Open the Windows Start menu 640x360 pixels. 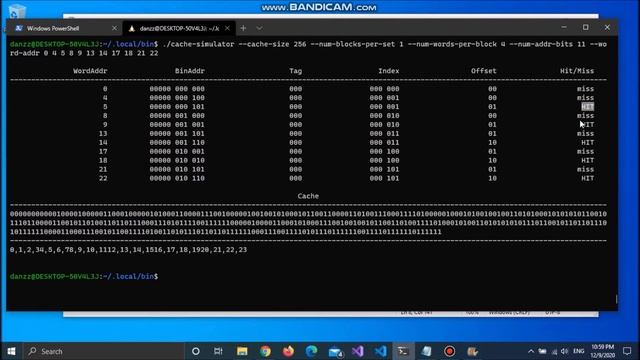click(11, 351)
